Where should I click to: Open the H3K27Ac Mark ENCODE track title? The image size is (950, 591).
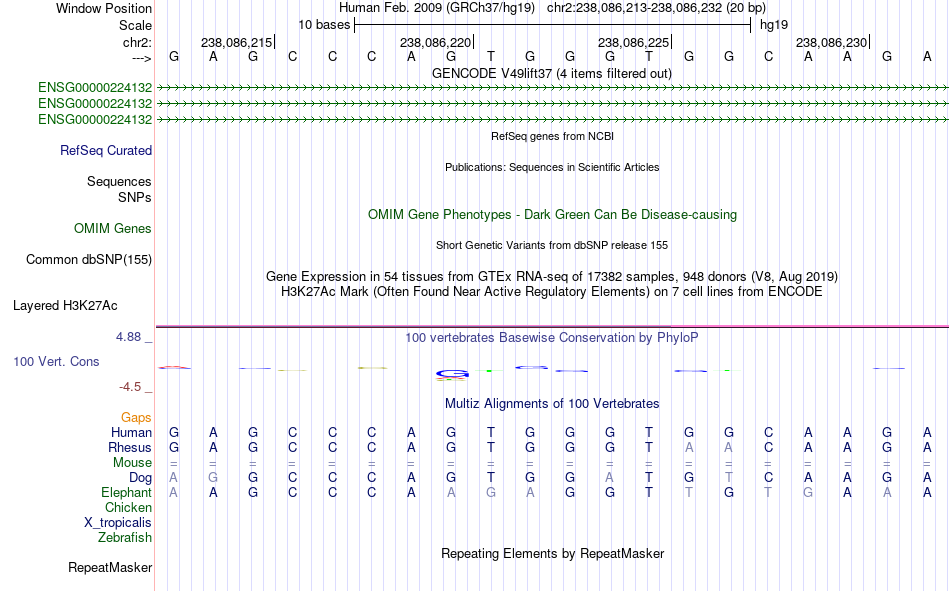[x=552, y=292]
